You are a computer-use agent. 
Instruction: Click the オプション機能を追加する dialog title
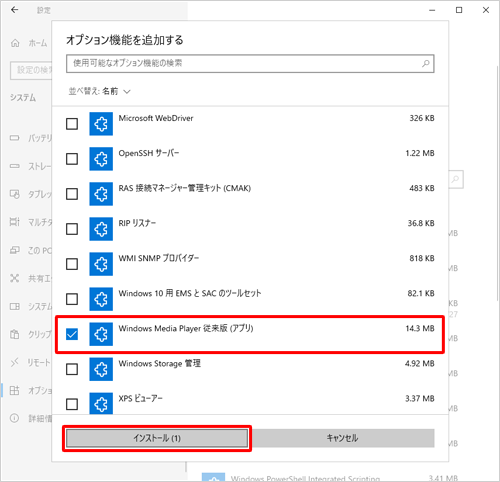(x=125, y=40)
